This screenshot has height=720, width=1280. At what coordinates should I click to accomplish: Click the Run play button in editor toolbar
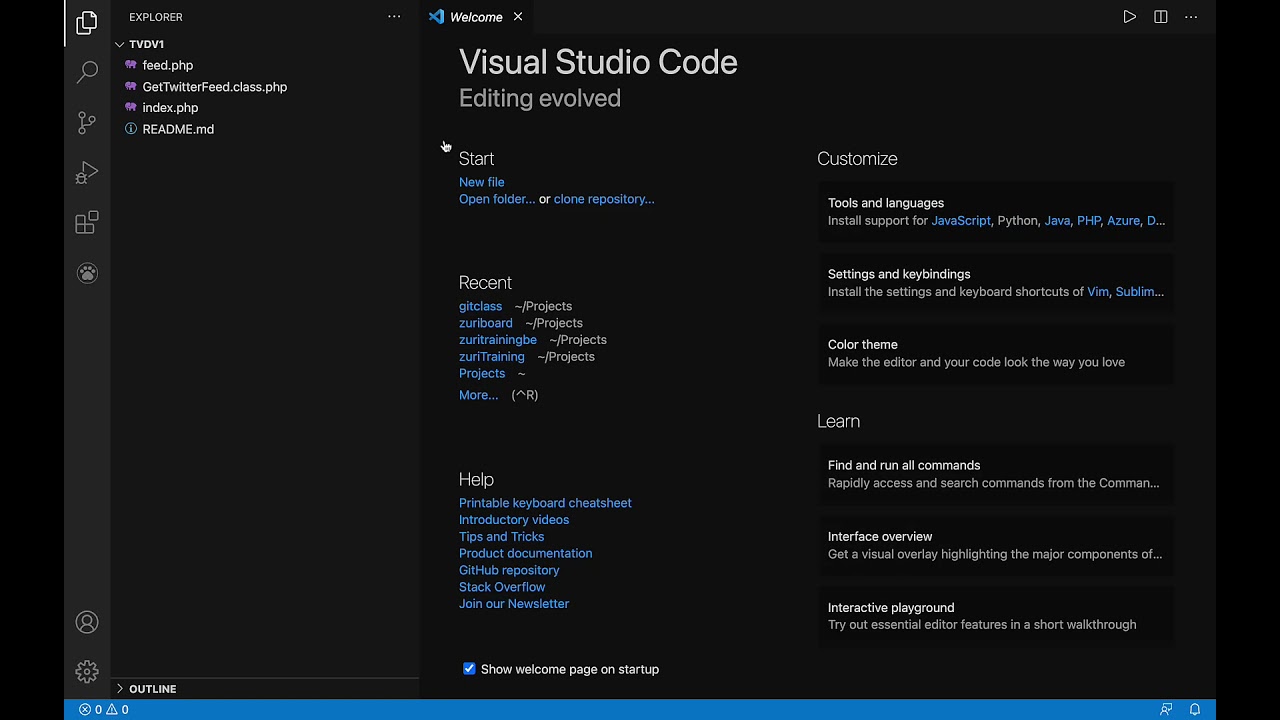(x=1129, y=17)
